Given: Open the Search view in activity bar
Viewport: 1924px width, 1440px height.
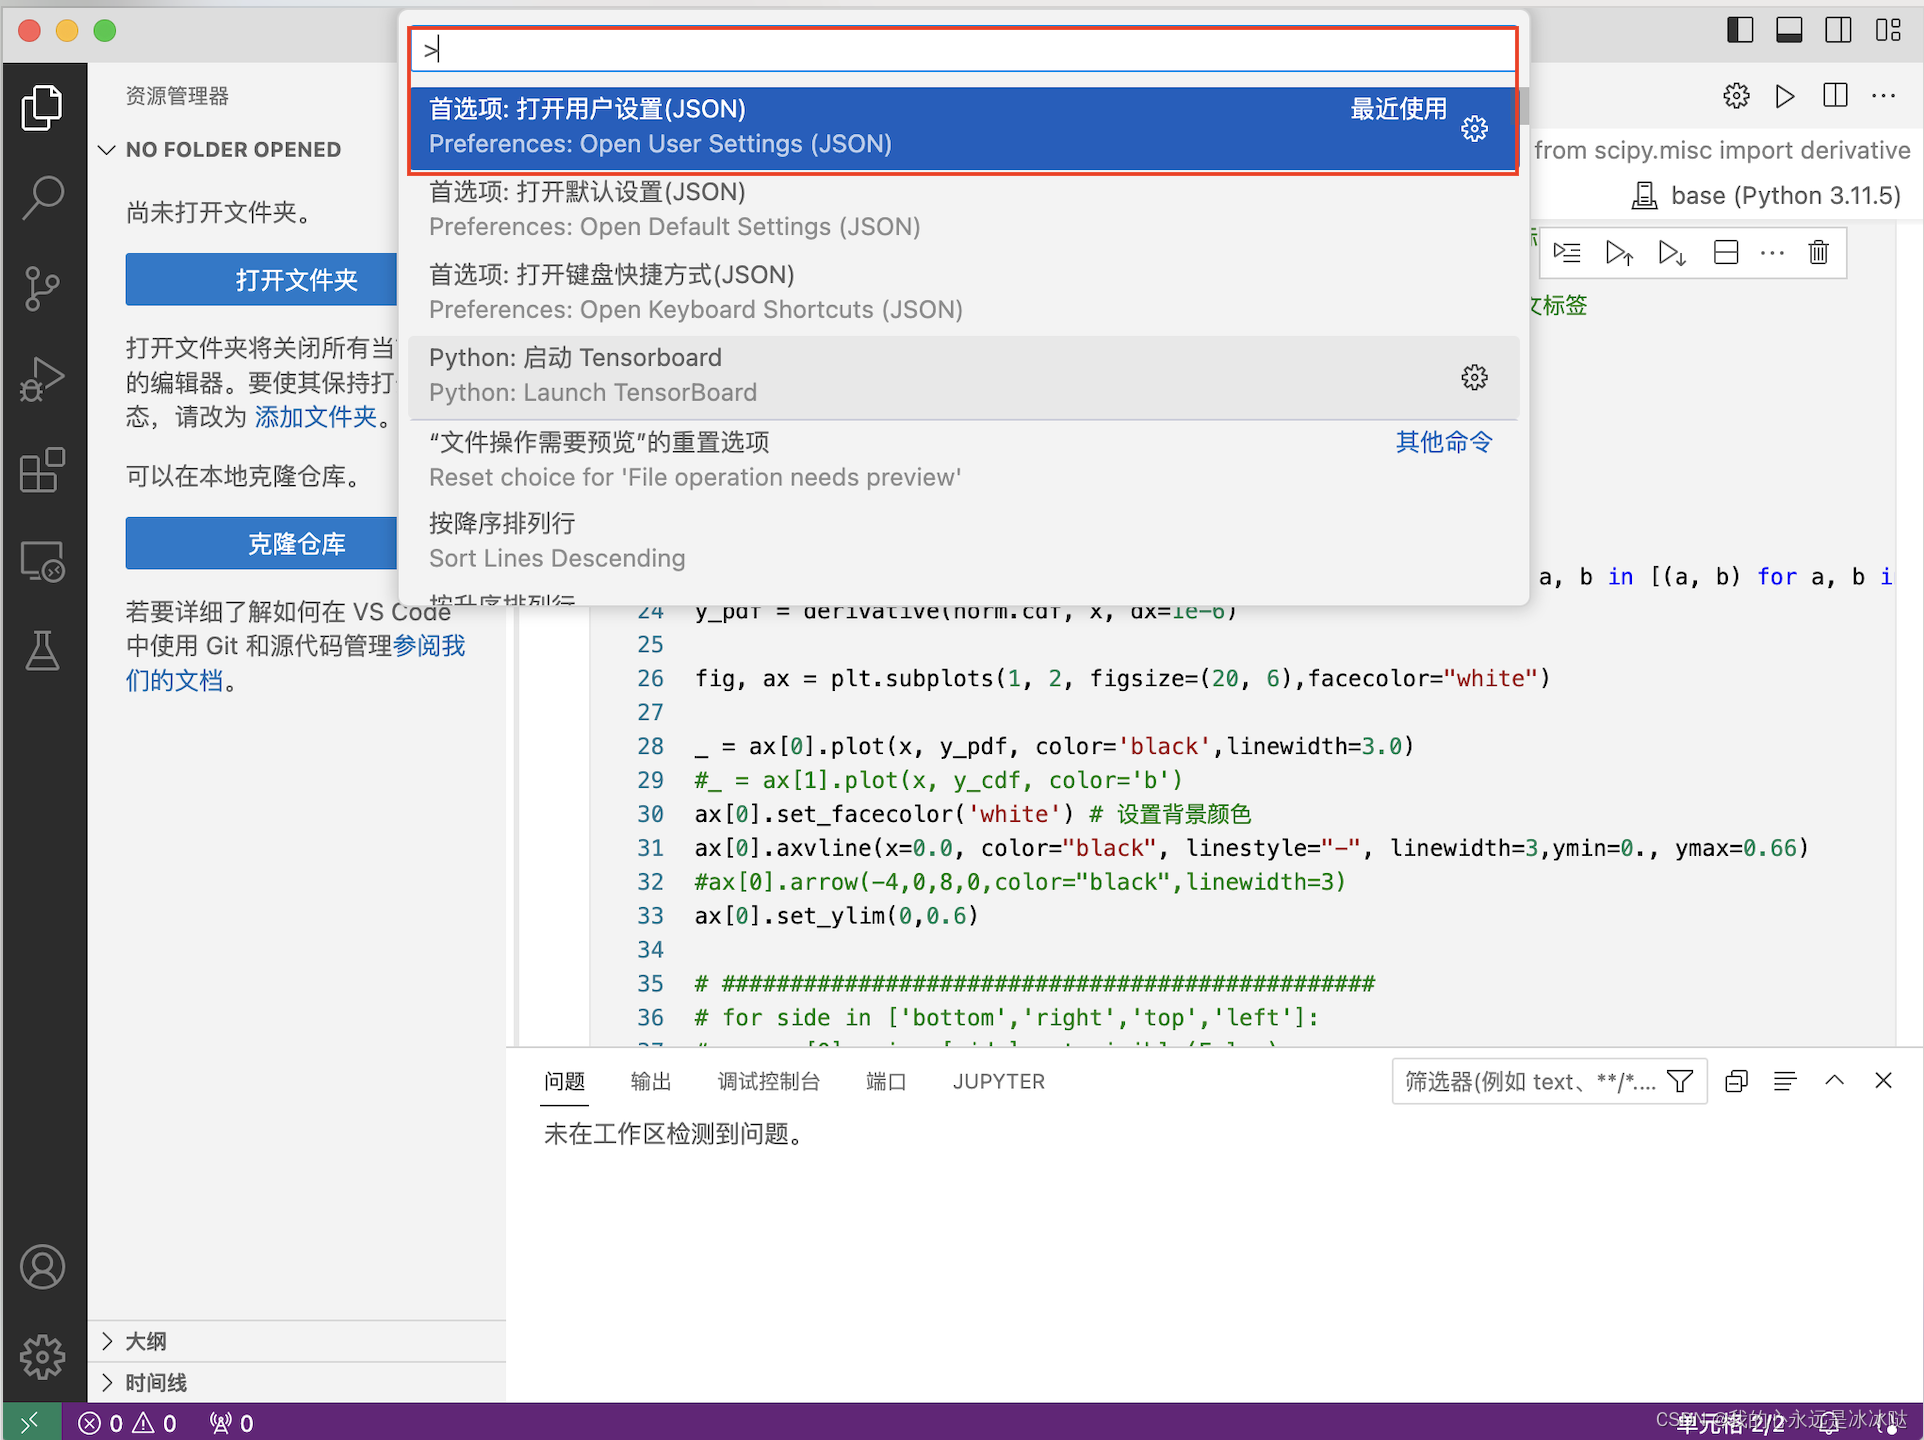Looking at the screenshot, I should click(x=43, y=197).
